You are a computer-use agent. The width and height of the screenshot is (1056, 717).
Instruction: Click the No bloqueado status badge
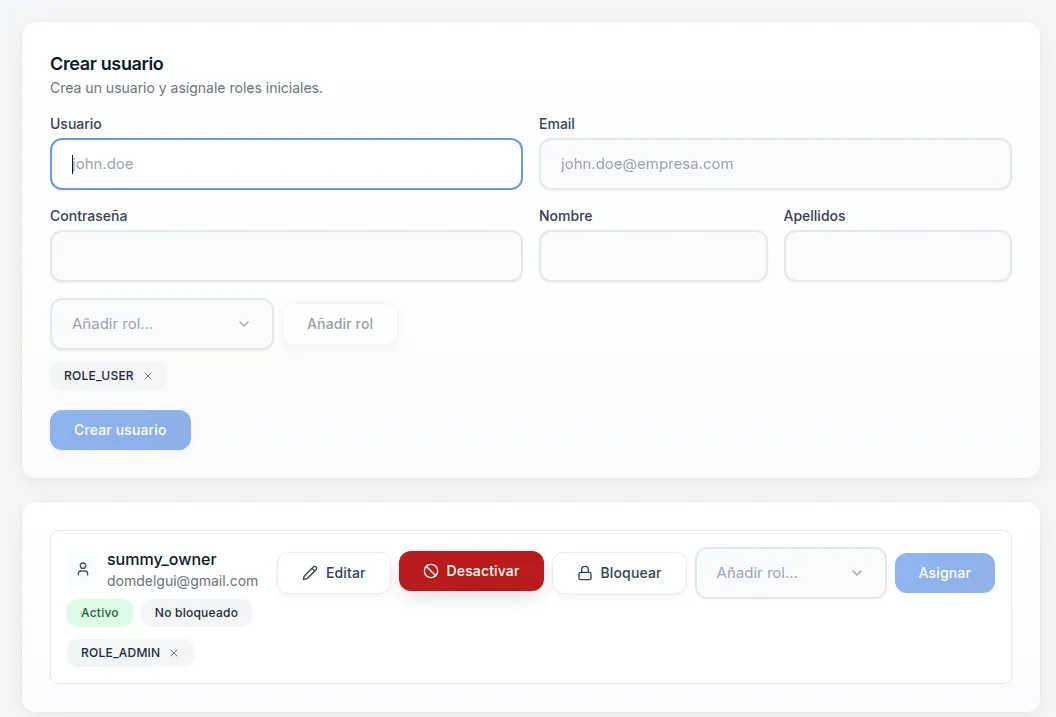196,613
